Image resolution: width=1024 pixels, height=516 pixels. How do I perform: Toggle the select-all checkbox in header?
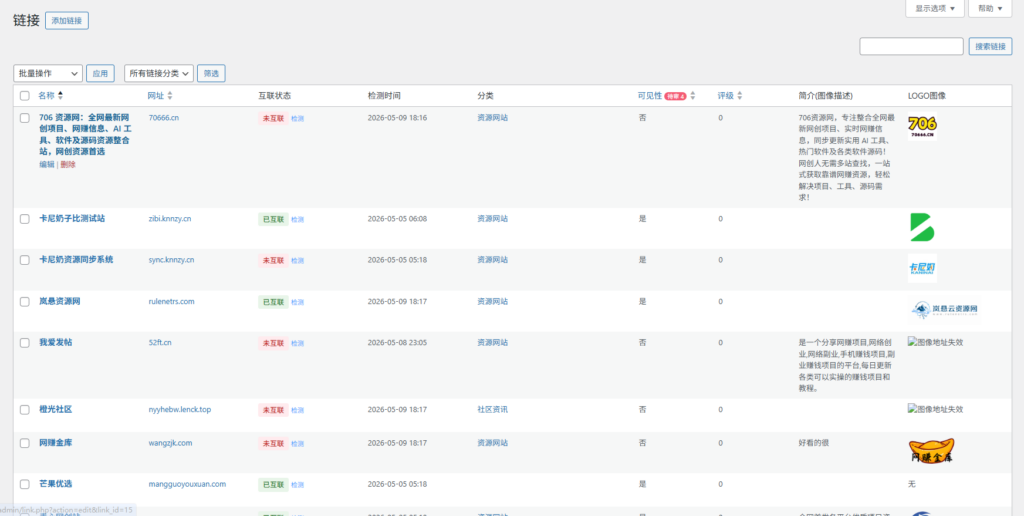point(25,96)
